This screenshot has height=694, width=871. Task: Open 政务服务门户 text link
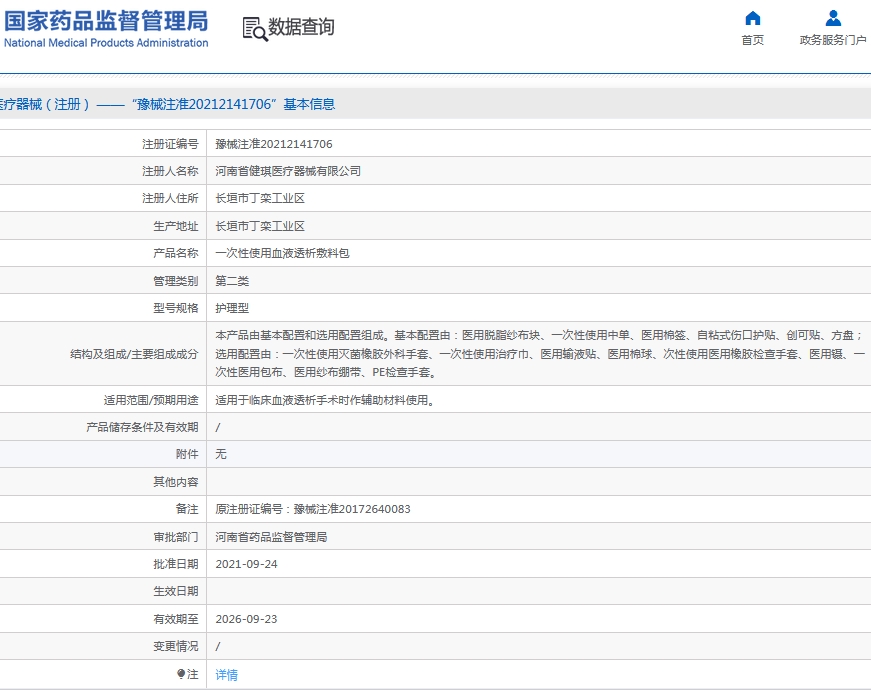click(833, 40)
